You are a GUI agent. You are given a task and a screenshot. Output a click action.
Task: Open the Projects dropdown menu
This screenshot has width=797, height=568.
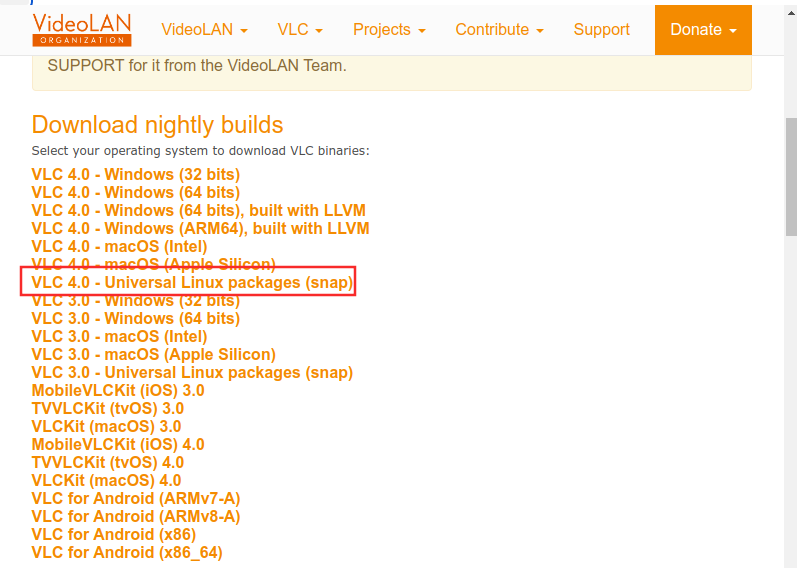389,30
